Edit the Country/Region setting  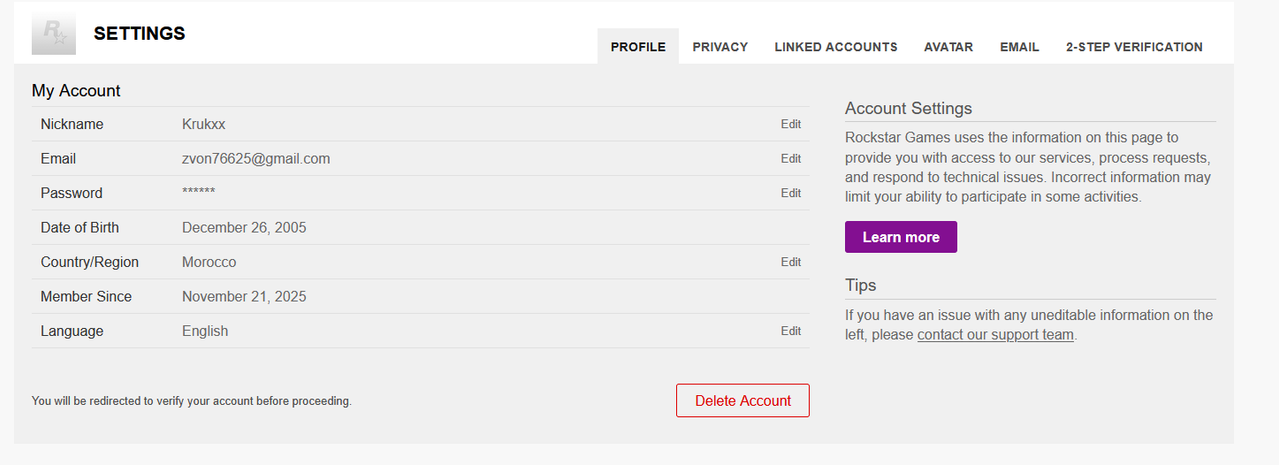(791, 262)
